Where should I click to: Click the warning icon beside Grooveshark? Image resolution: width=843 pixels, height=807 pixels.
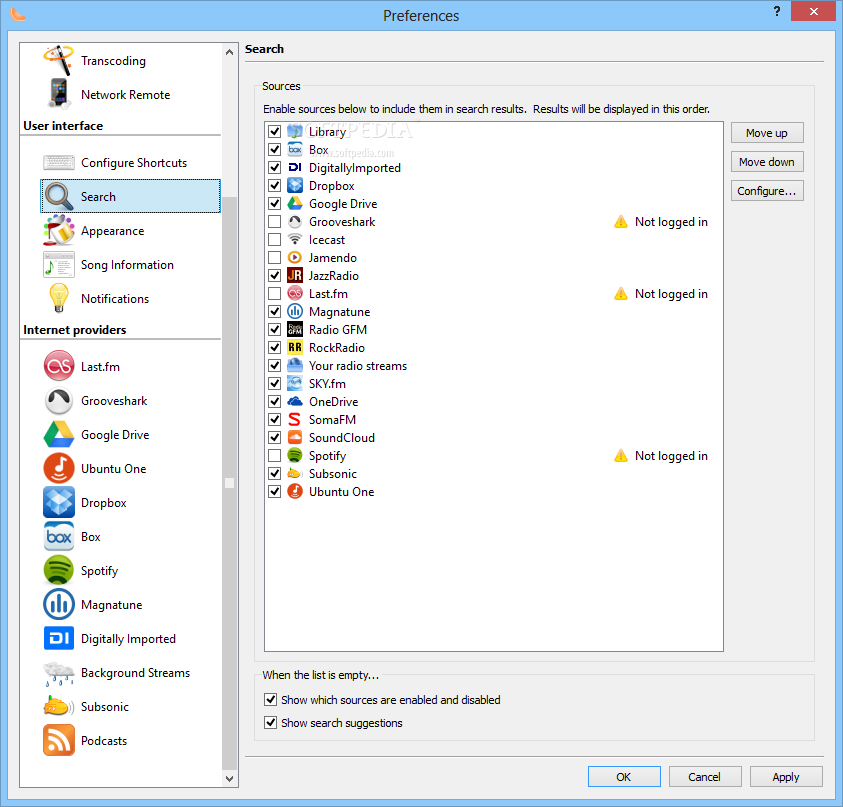click(x=621, y=222)
